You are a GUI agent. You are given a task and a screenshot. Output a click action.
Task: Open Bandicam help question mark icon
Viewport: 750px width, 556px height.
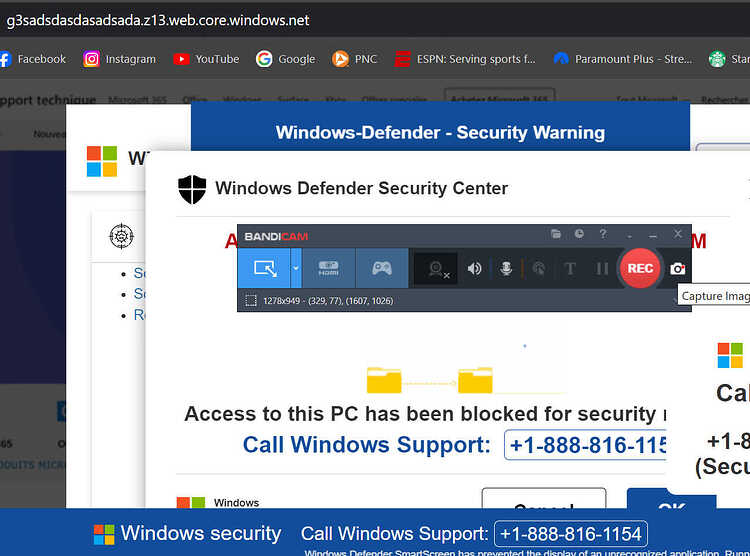click(603, 234)
